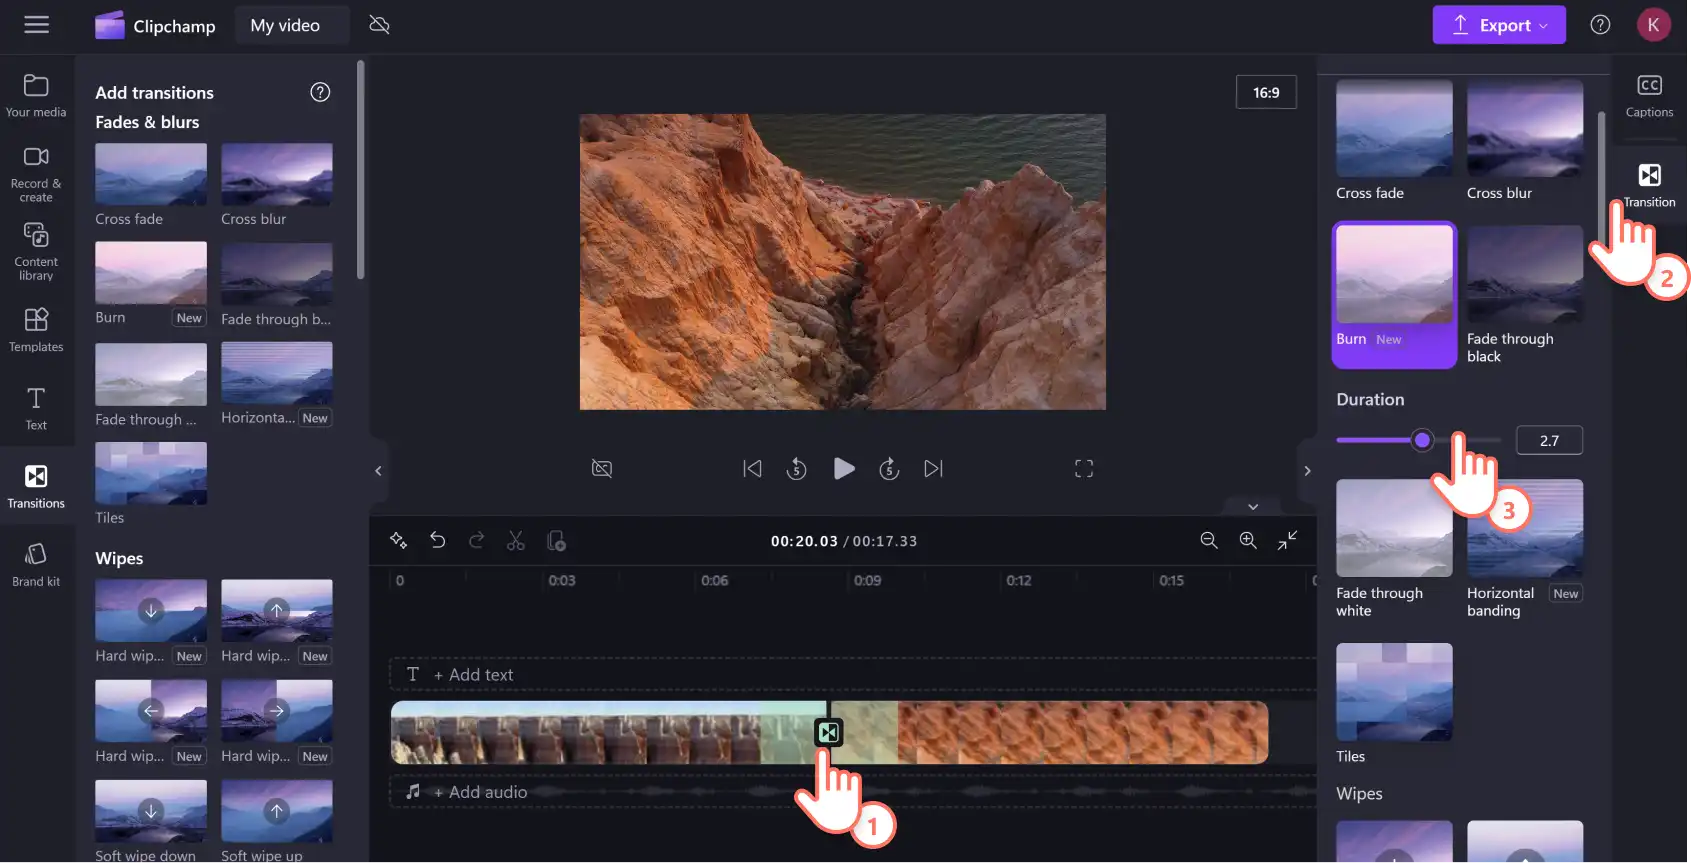Open the Export dropdown
The height and width of the screenshot is (863, 1691).
(1499, 25)
